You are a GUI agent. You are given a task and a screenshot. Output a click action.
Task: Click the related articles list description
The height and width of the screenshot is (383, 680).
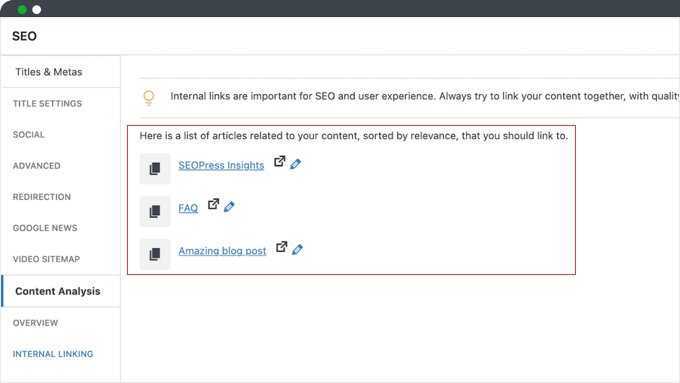[353, 136]
